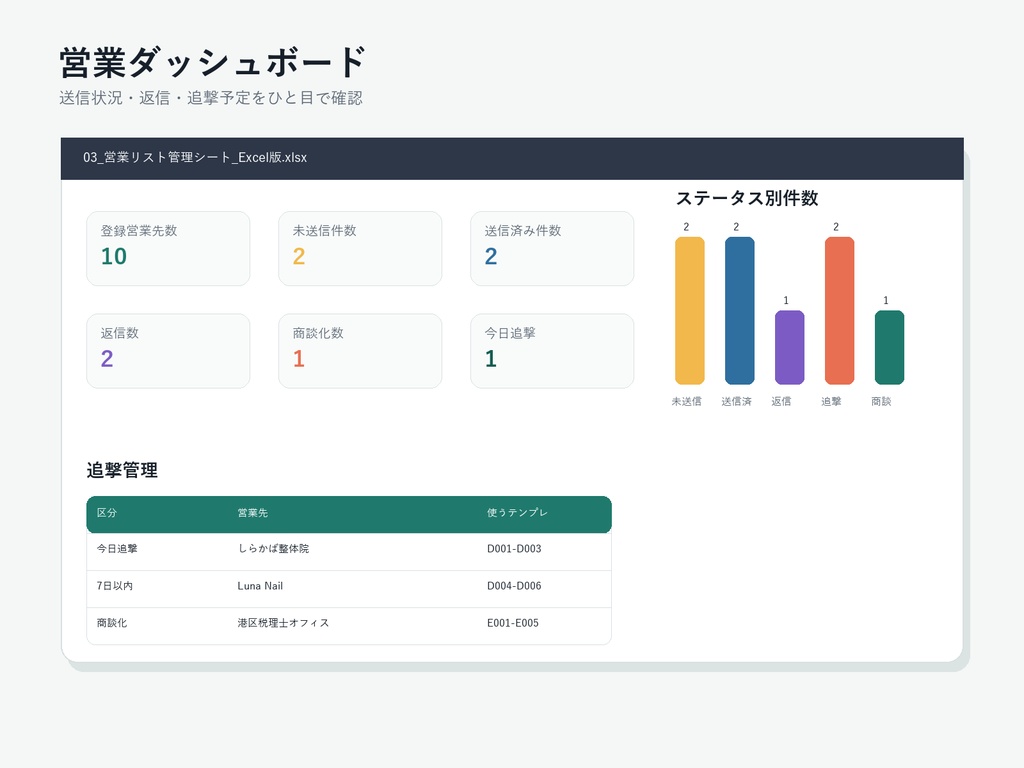Screen dimensions: 1024x768
Task: Click the 営業ダッシュボード page title
Action: (x=212, y=63)
